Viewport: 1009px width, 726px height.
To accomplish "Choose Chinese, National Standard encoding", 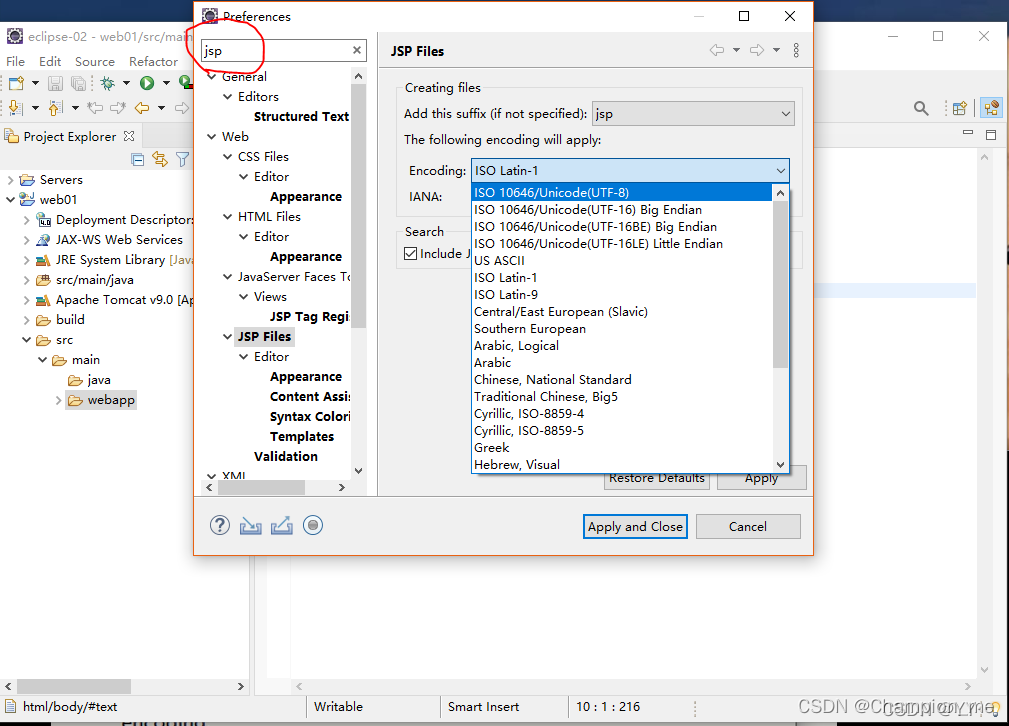I will pos(622,380).
